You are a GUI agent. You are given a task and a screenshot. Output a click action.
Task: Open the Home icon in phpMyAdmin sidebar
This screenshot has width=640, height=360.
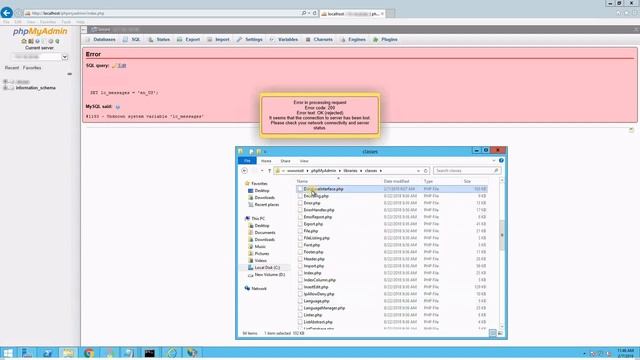point(24,41)
